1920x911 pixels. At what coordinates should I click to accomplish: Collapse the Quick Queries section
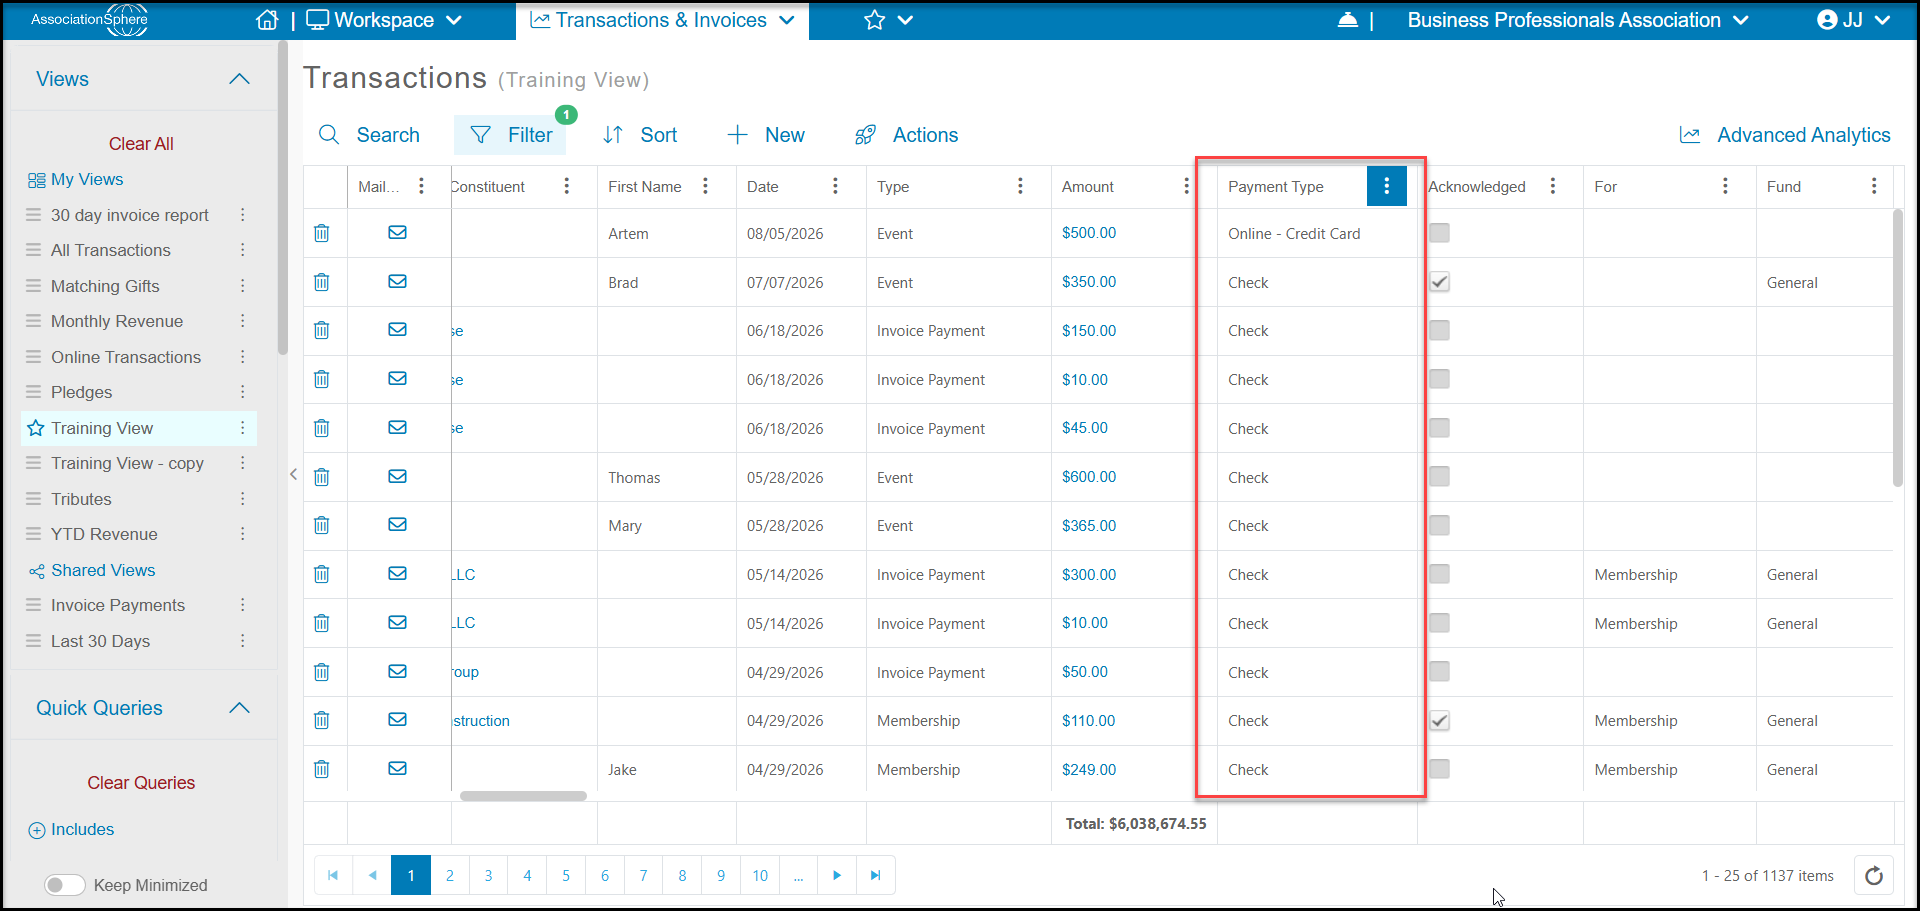(239, 708)
